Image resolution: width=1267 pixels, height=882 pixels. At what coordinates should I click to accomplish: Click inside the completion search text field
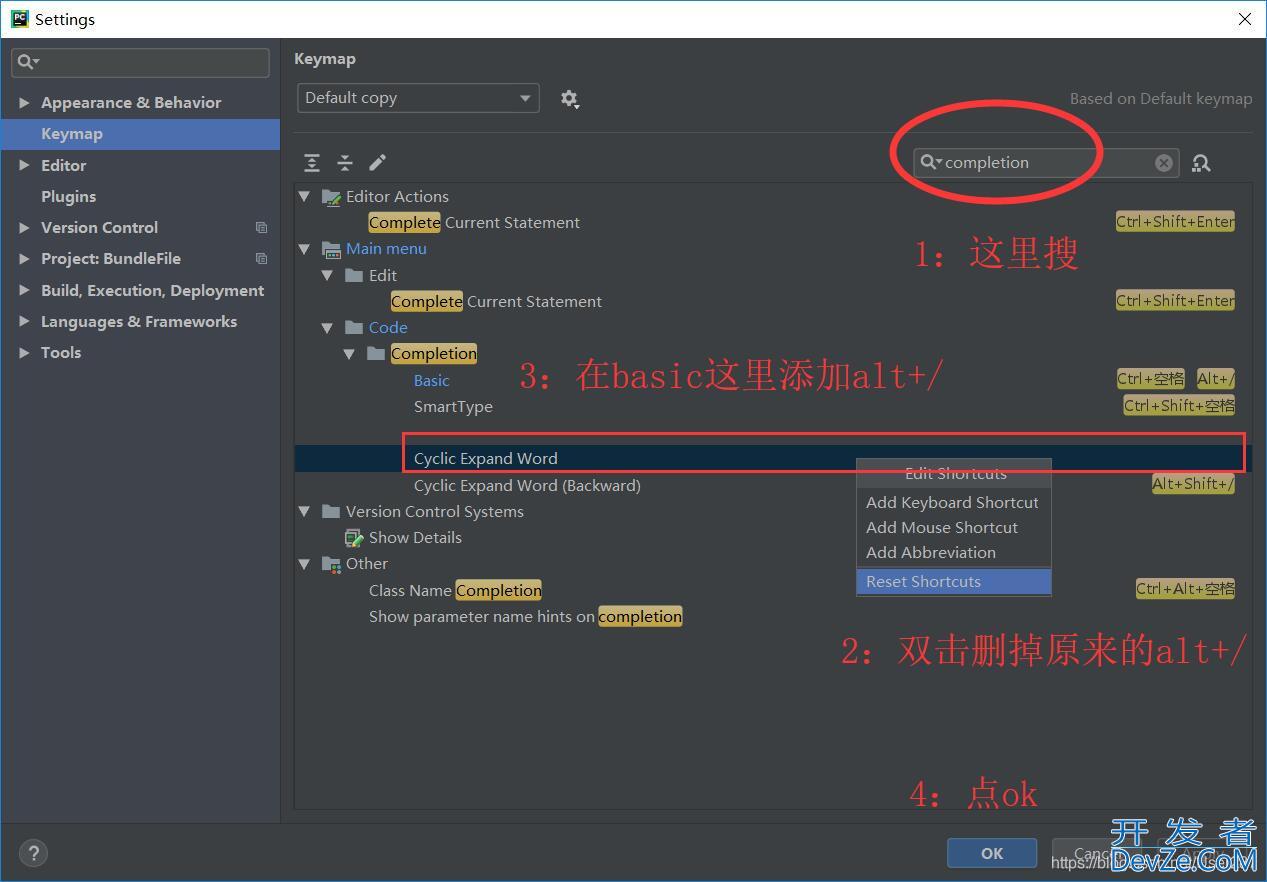click(1046, 163)
